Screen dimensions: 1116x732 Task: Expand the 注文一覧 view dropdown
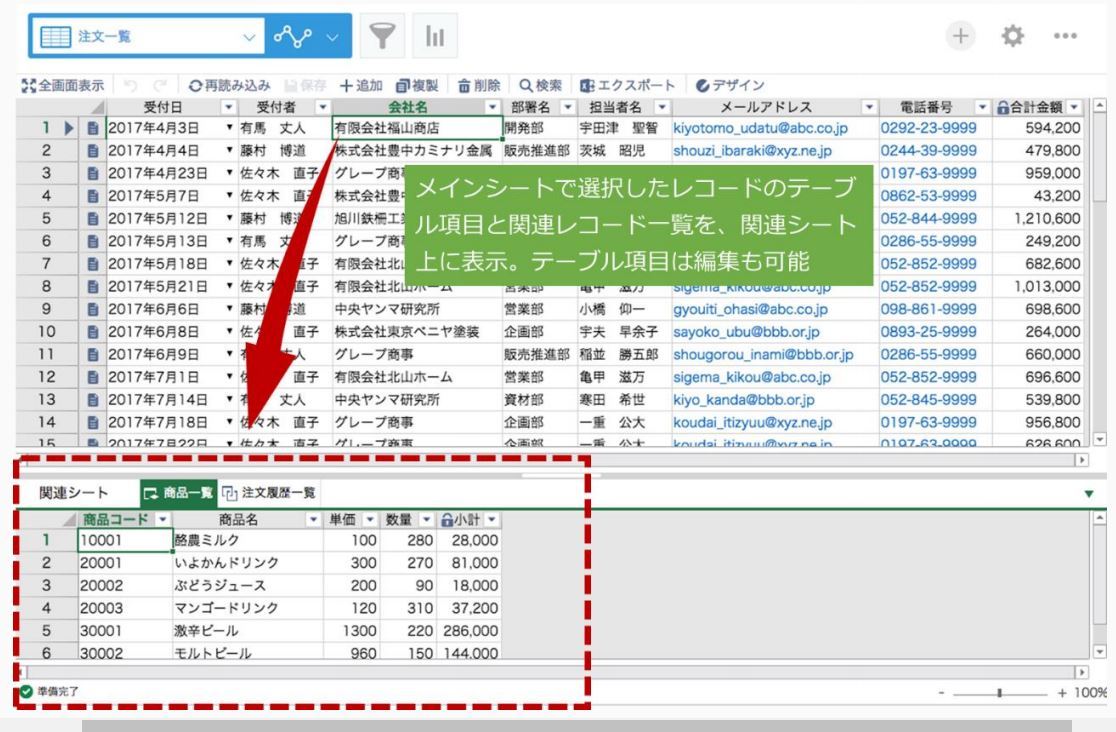click(x=249, y=37)
